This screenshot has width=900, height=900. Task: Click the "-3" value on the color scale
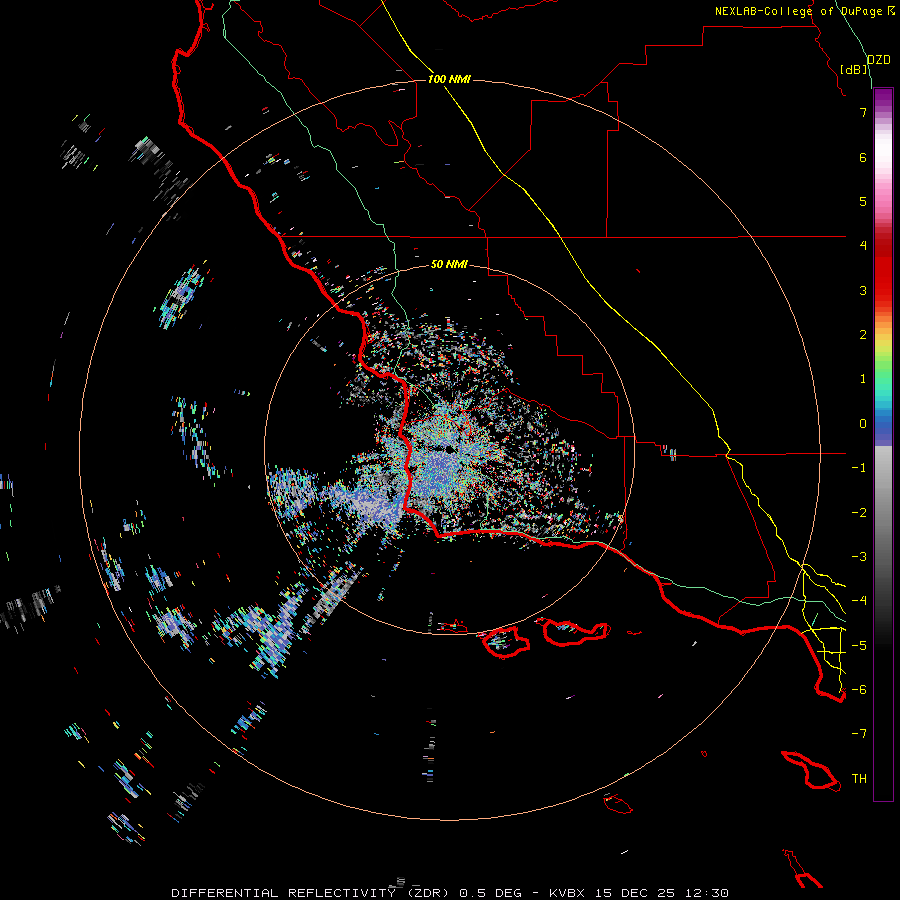(x=859, y=557)
